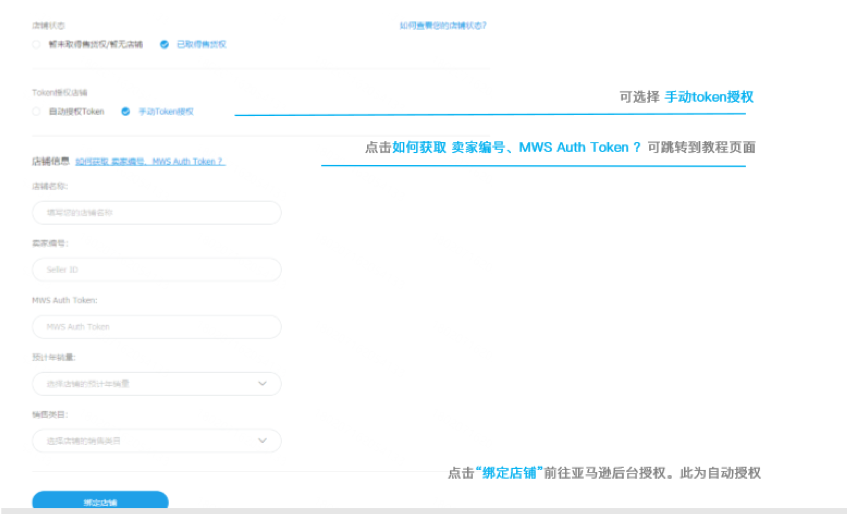This screenshot has width=847, height=514.
Task: Open the 销售类目 dropdown
Action: click(157, 441)
